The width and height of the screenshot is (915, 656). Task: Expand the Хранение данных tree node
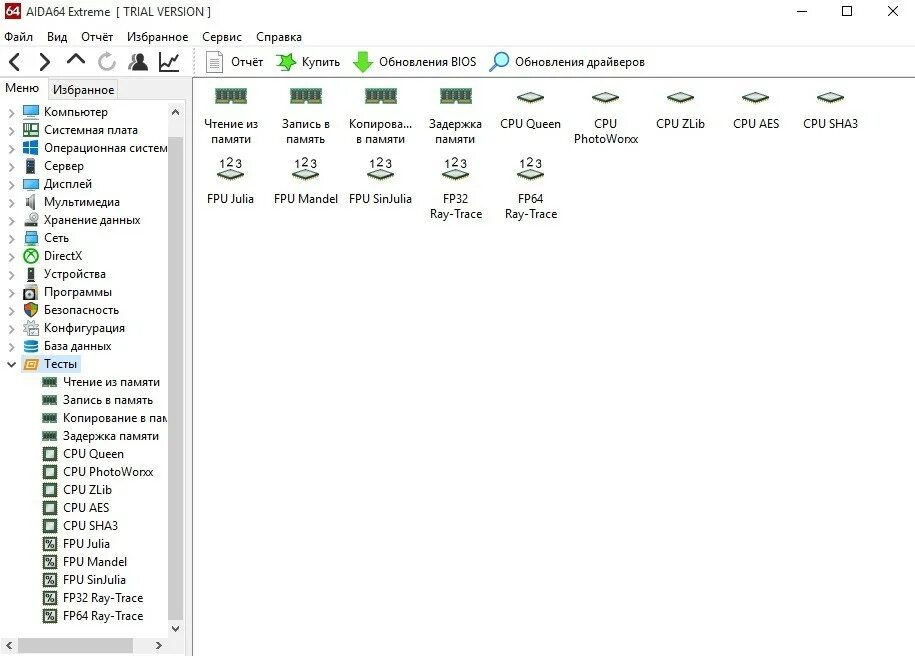(11, 221)
